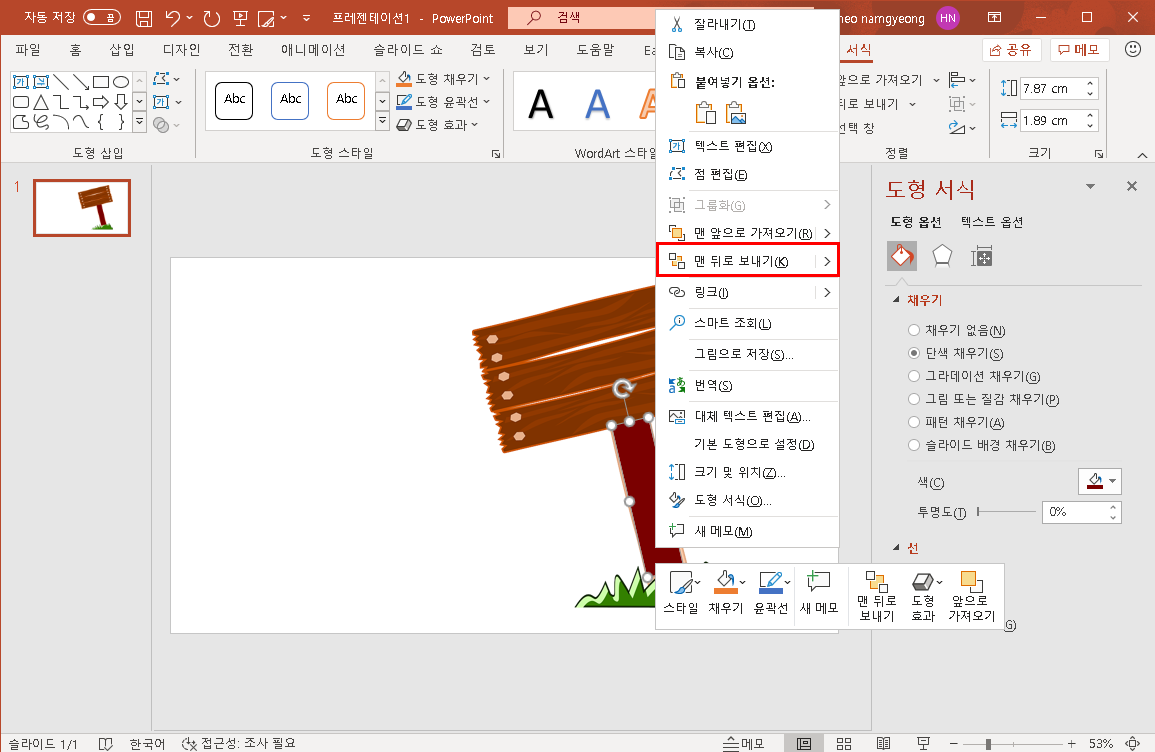Open the 애니메이션 ribbon tab

313,49
